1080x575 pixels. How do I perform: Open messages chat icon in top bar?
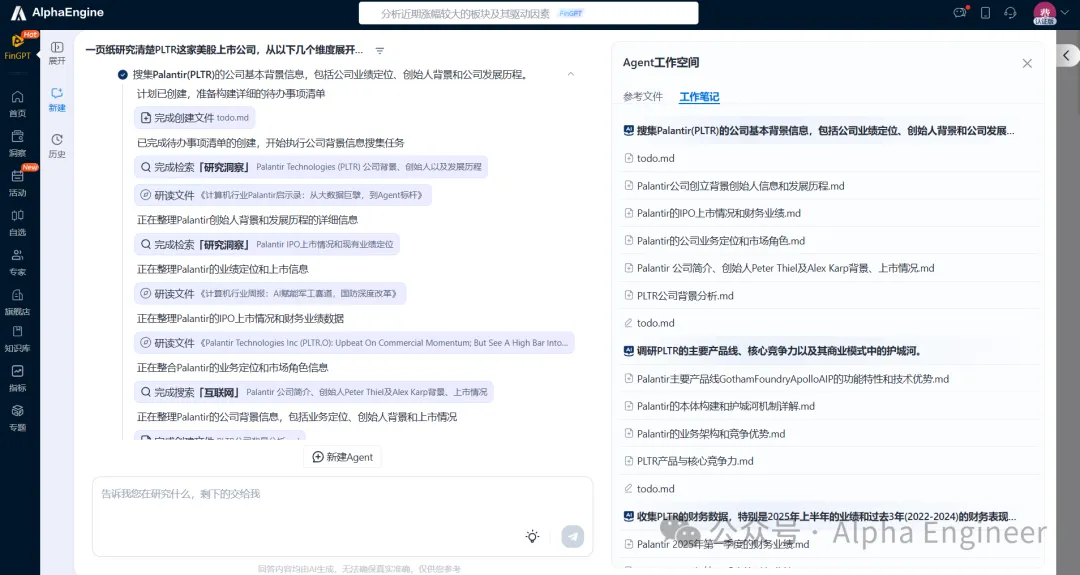pyautogui.click(x=961, y=13)
